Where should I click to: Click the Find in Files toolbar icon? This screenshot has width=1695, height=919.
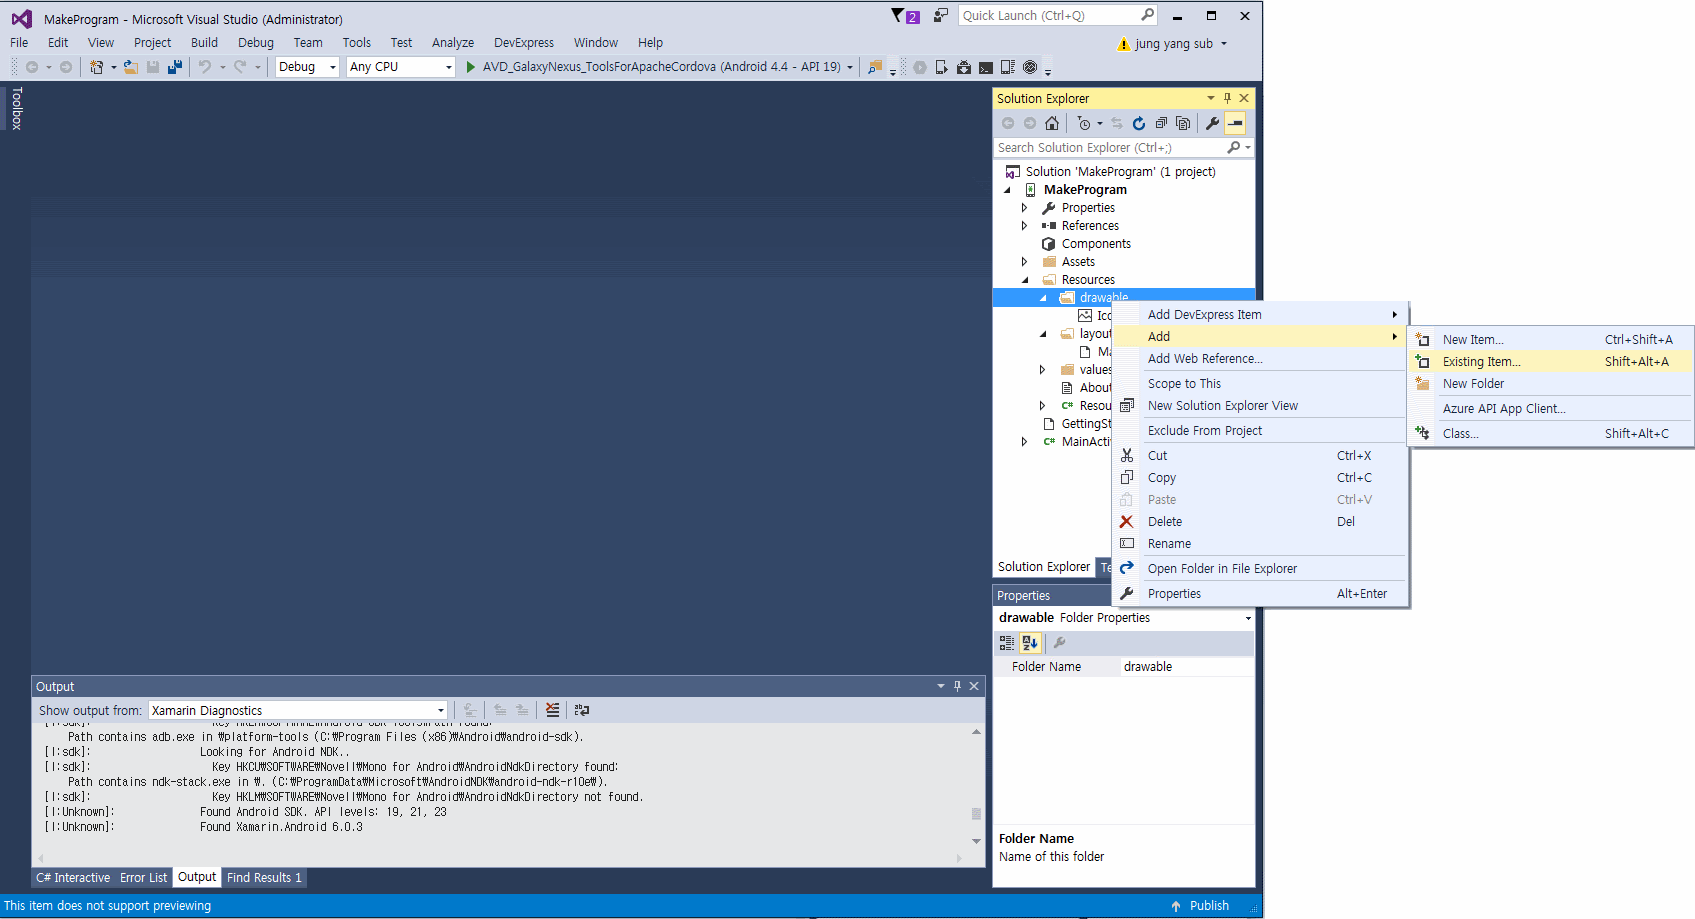(x=875, y=67)
